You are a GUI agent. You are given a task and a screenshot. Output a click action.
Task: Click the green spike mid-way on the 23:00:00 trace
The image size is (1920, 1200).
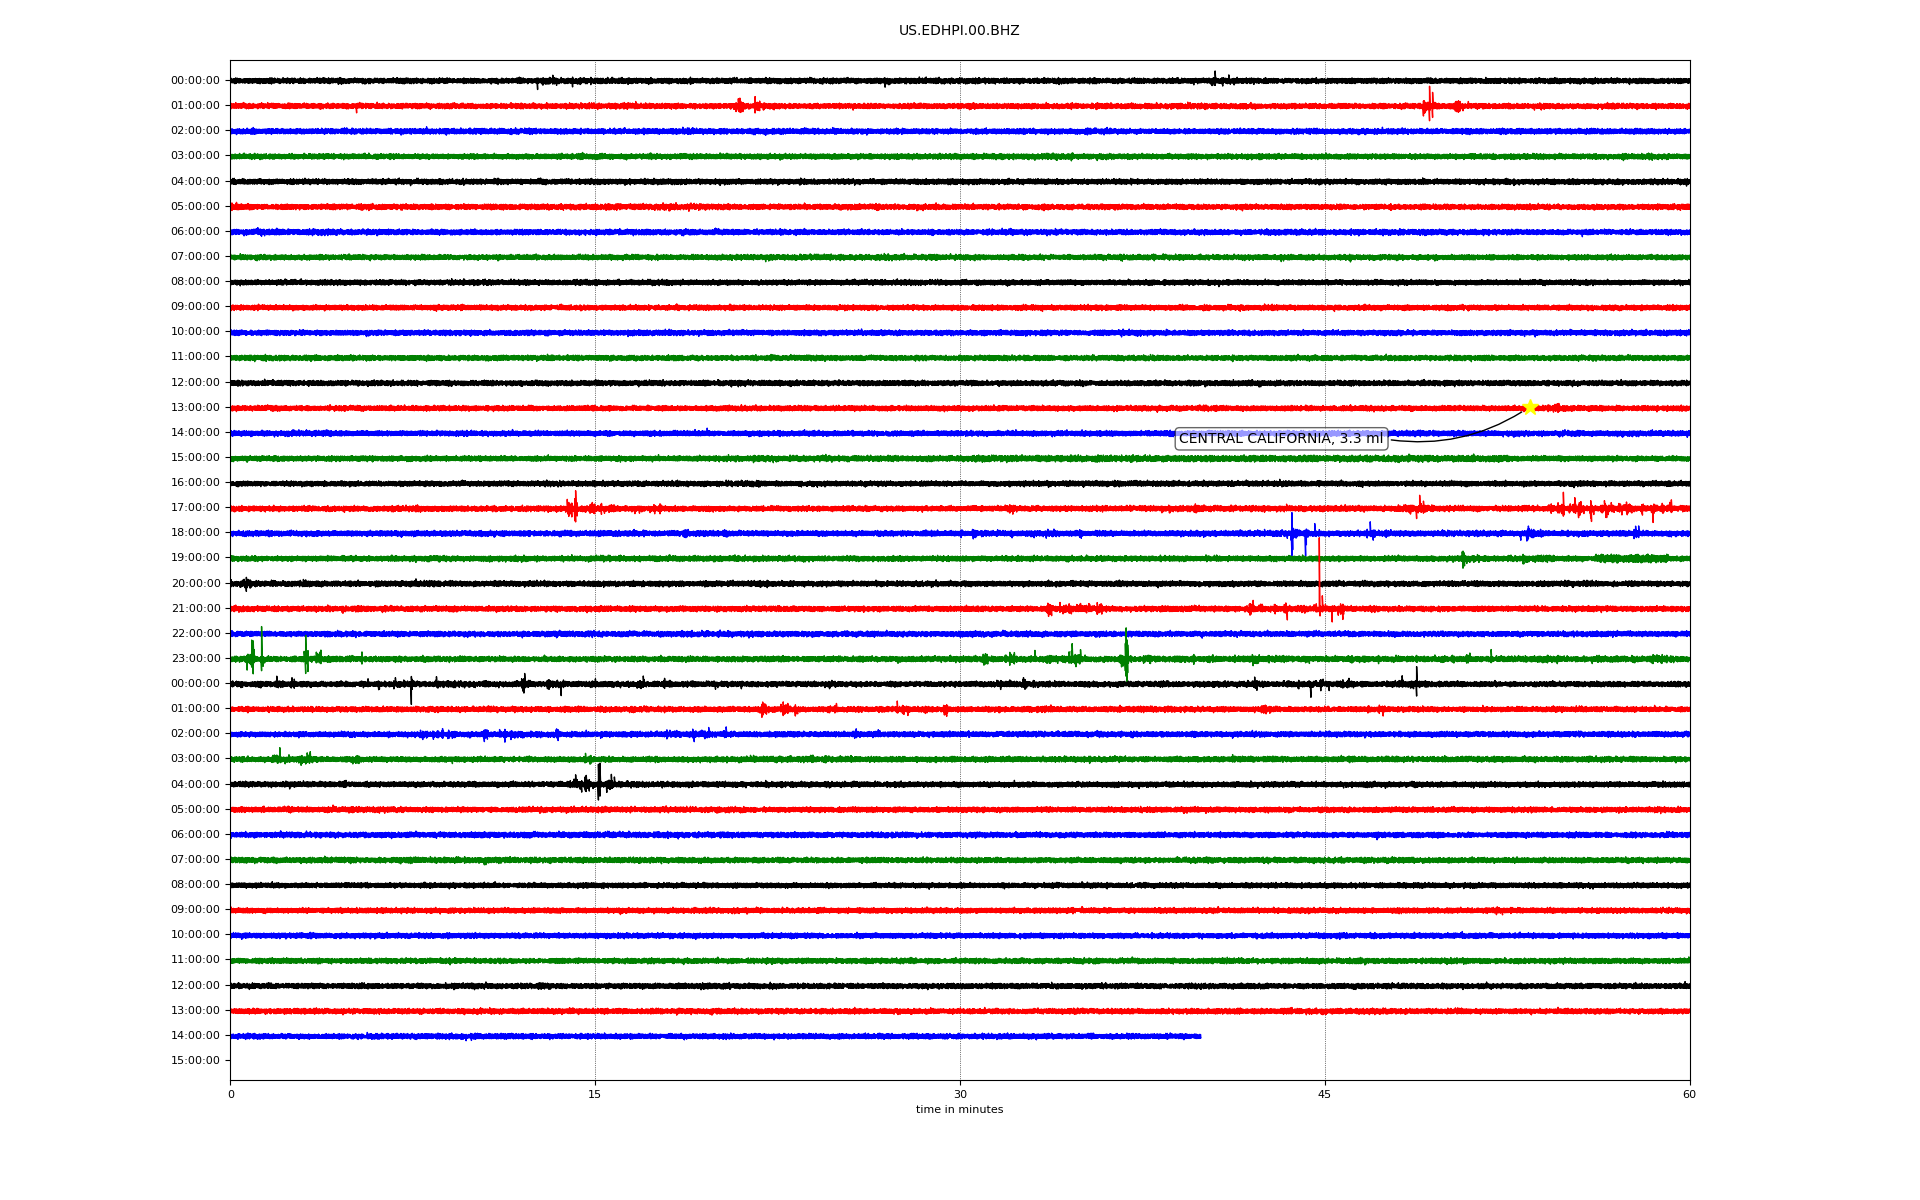click(x=1126, y=655)
